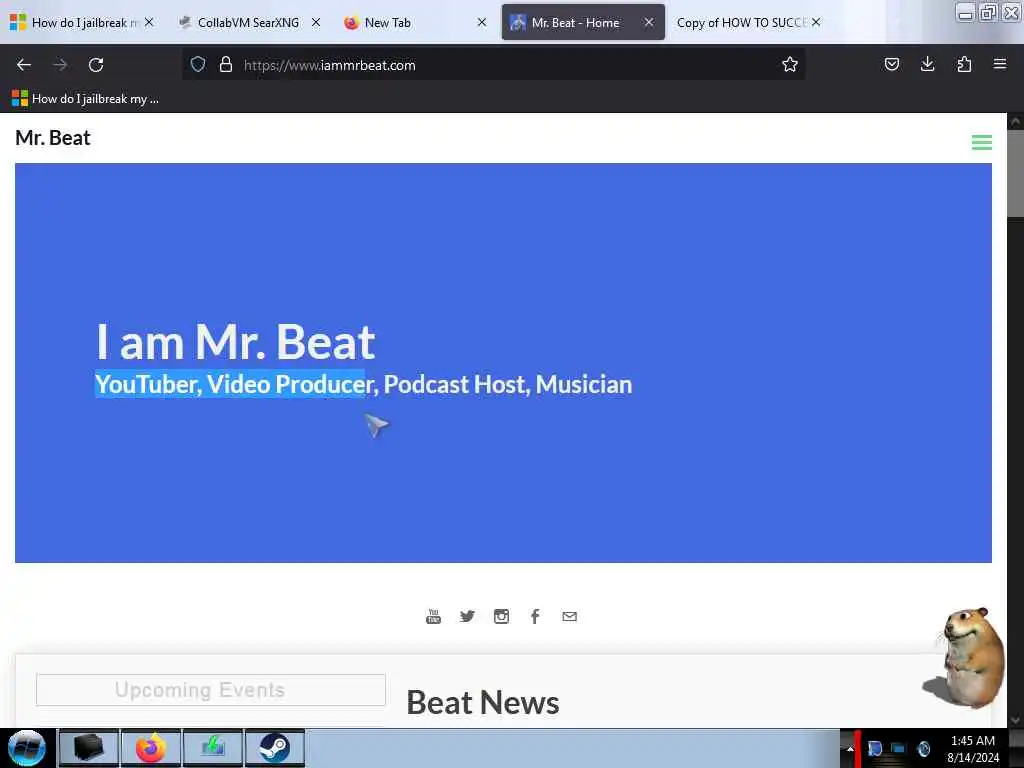Open Mr. Beat's Instagram icon
The image size is (1024, 768).
click(501, 616)
